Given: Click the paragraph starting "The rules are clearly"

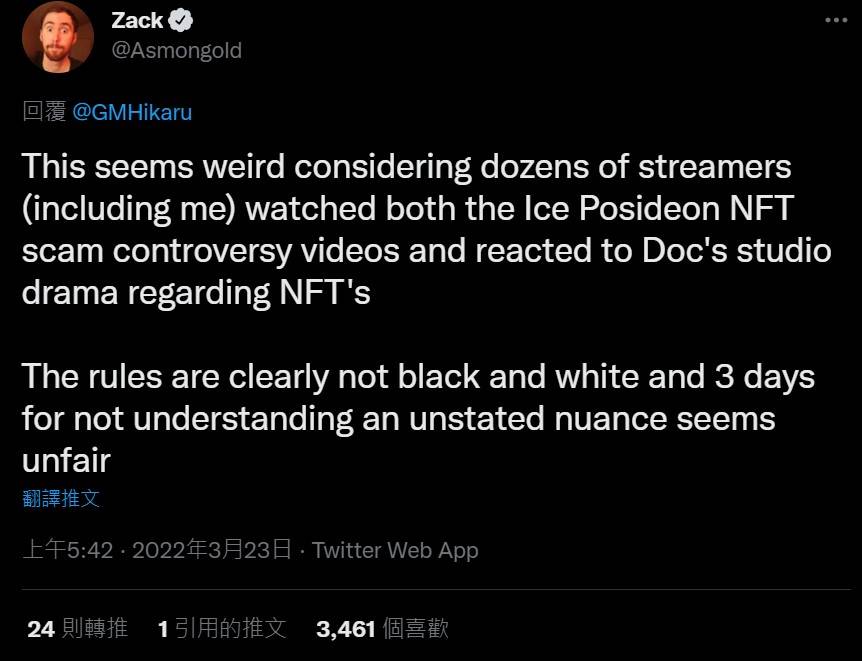Looking at the screenshot, I should [418, 417].
